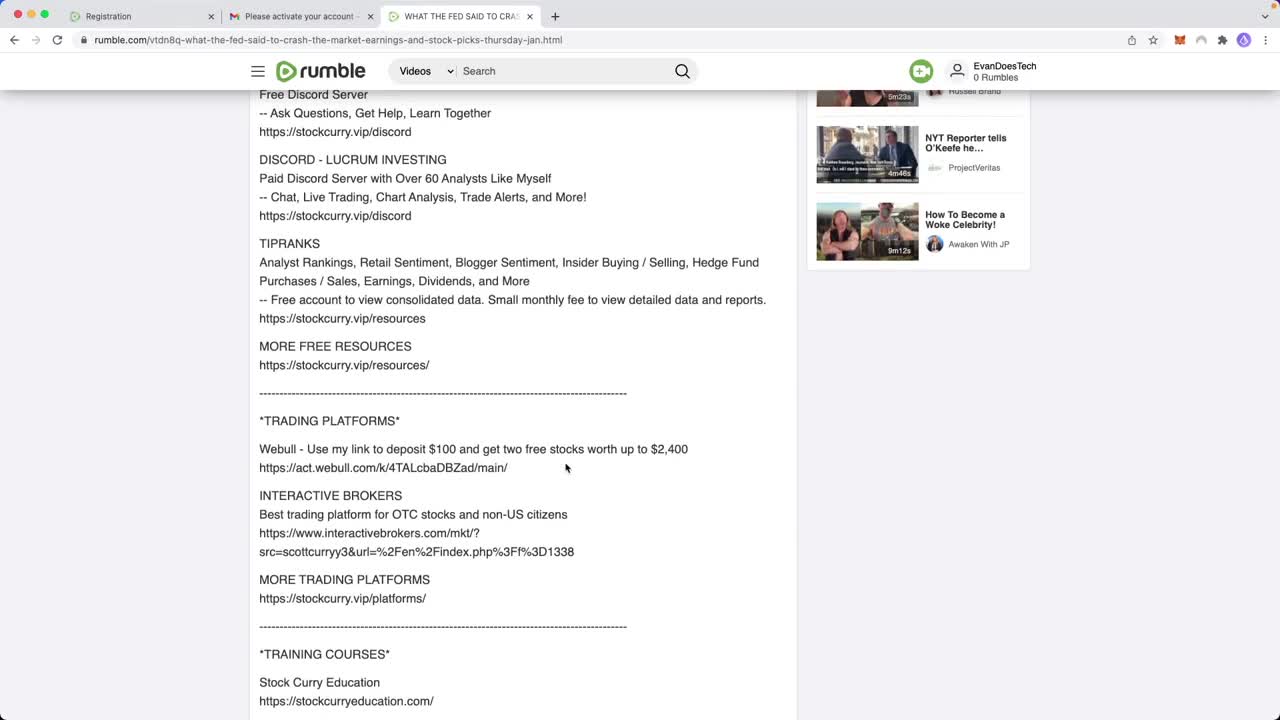Open Awaken With JP channel name
Screen dimensions: 1280x720
pos(979,244)
